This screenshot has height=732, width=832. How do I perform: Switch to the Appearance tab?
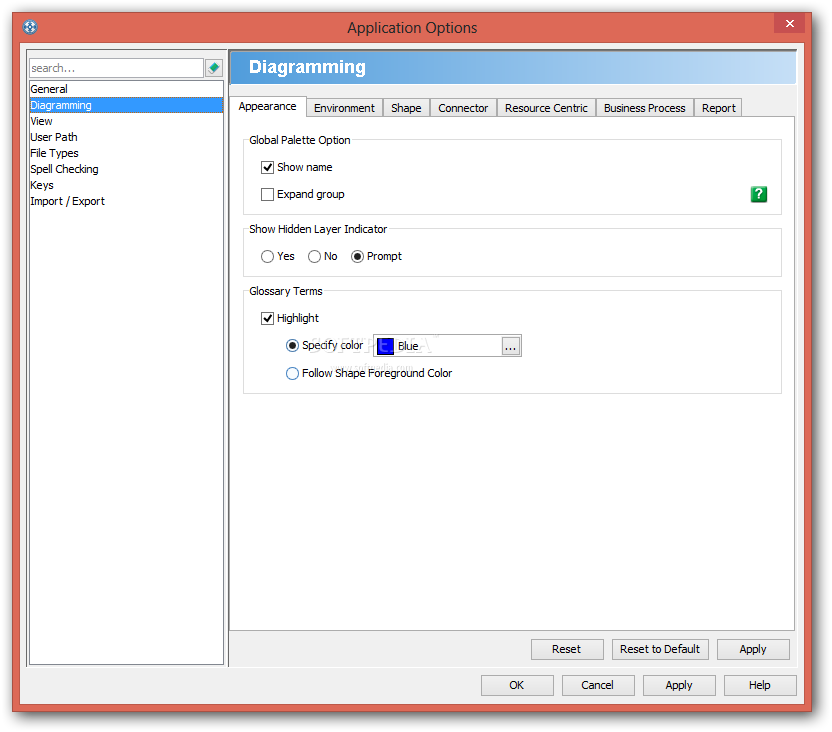click(267, 106)
